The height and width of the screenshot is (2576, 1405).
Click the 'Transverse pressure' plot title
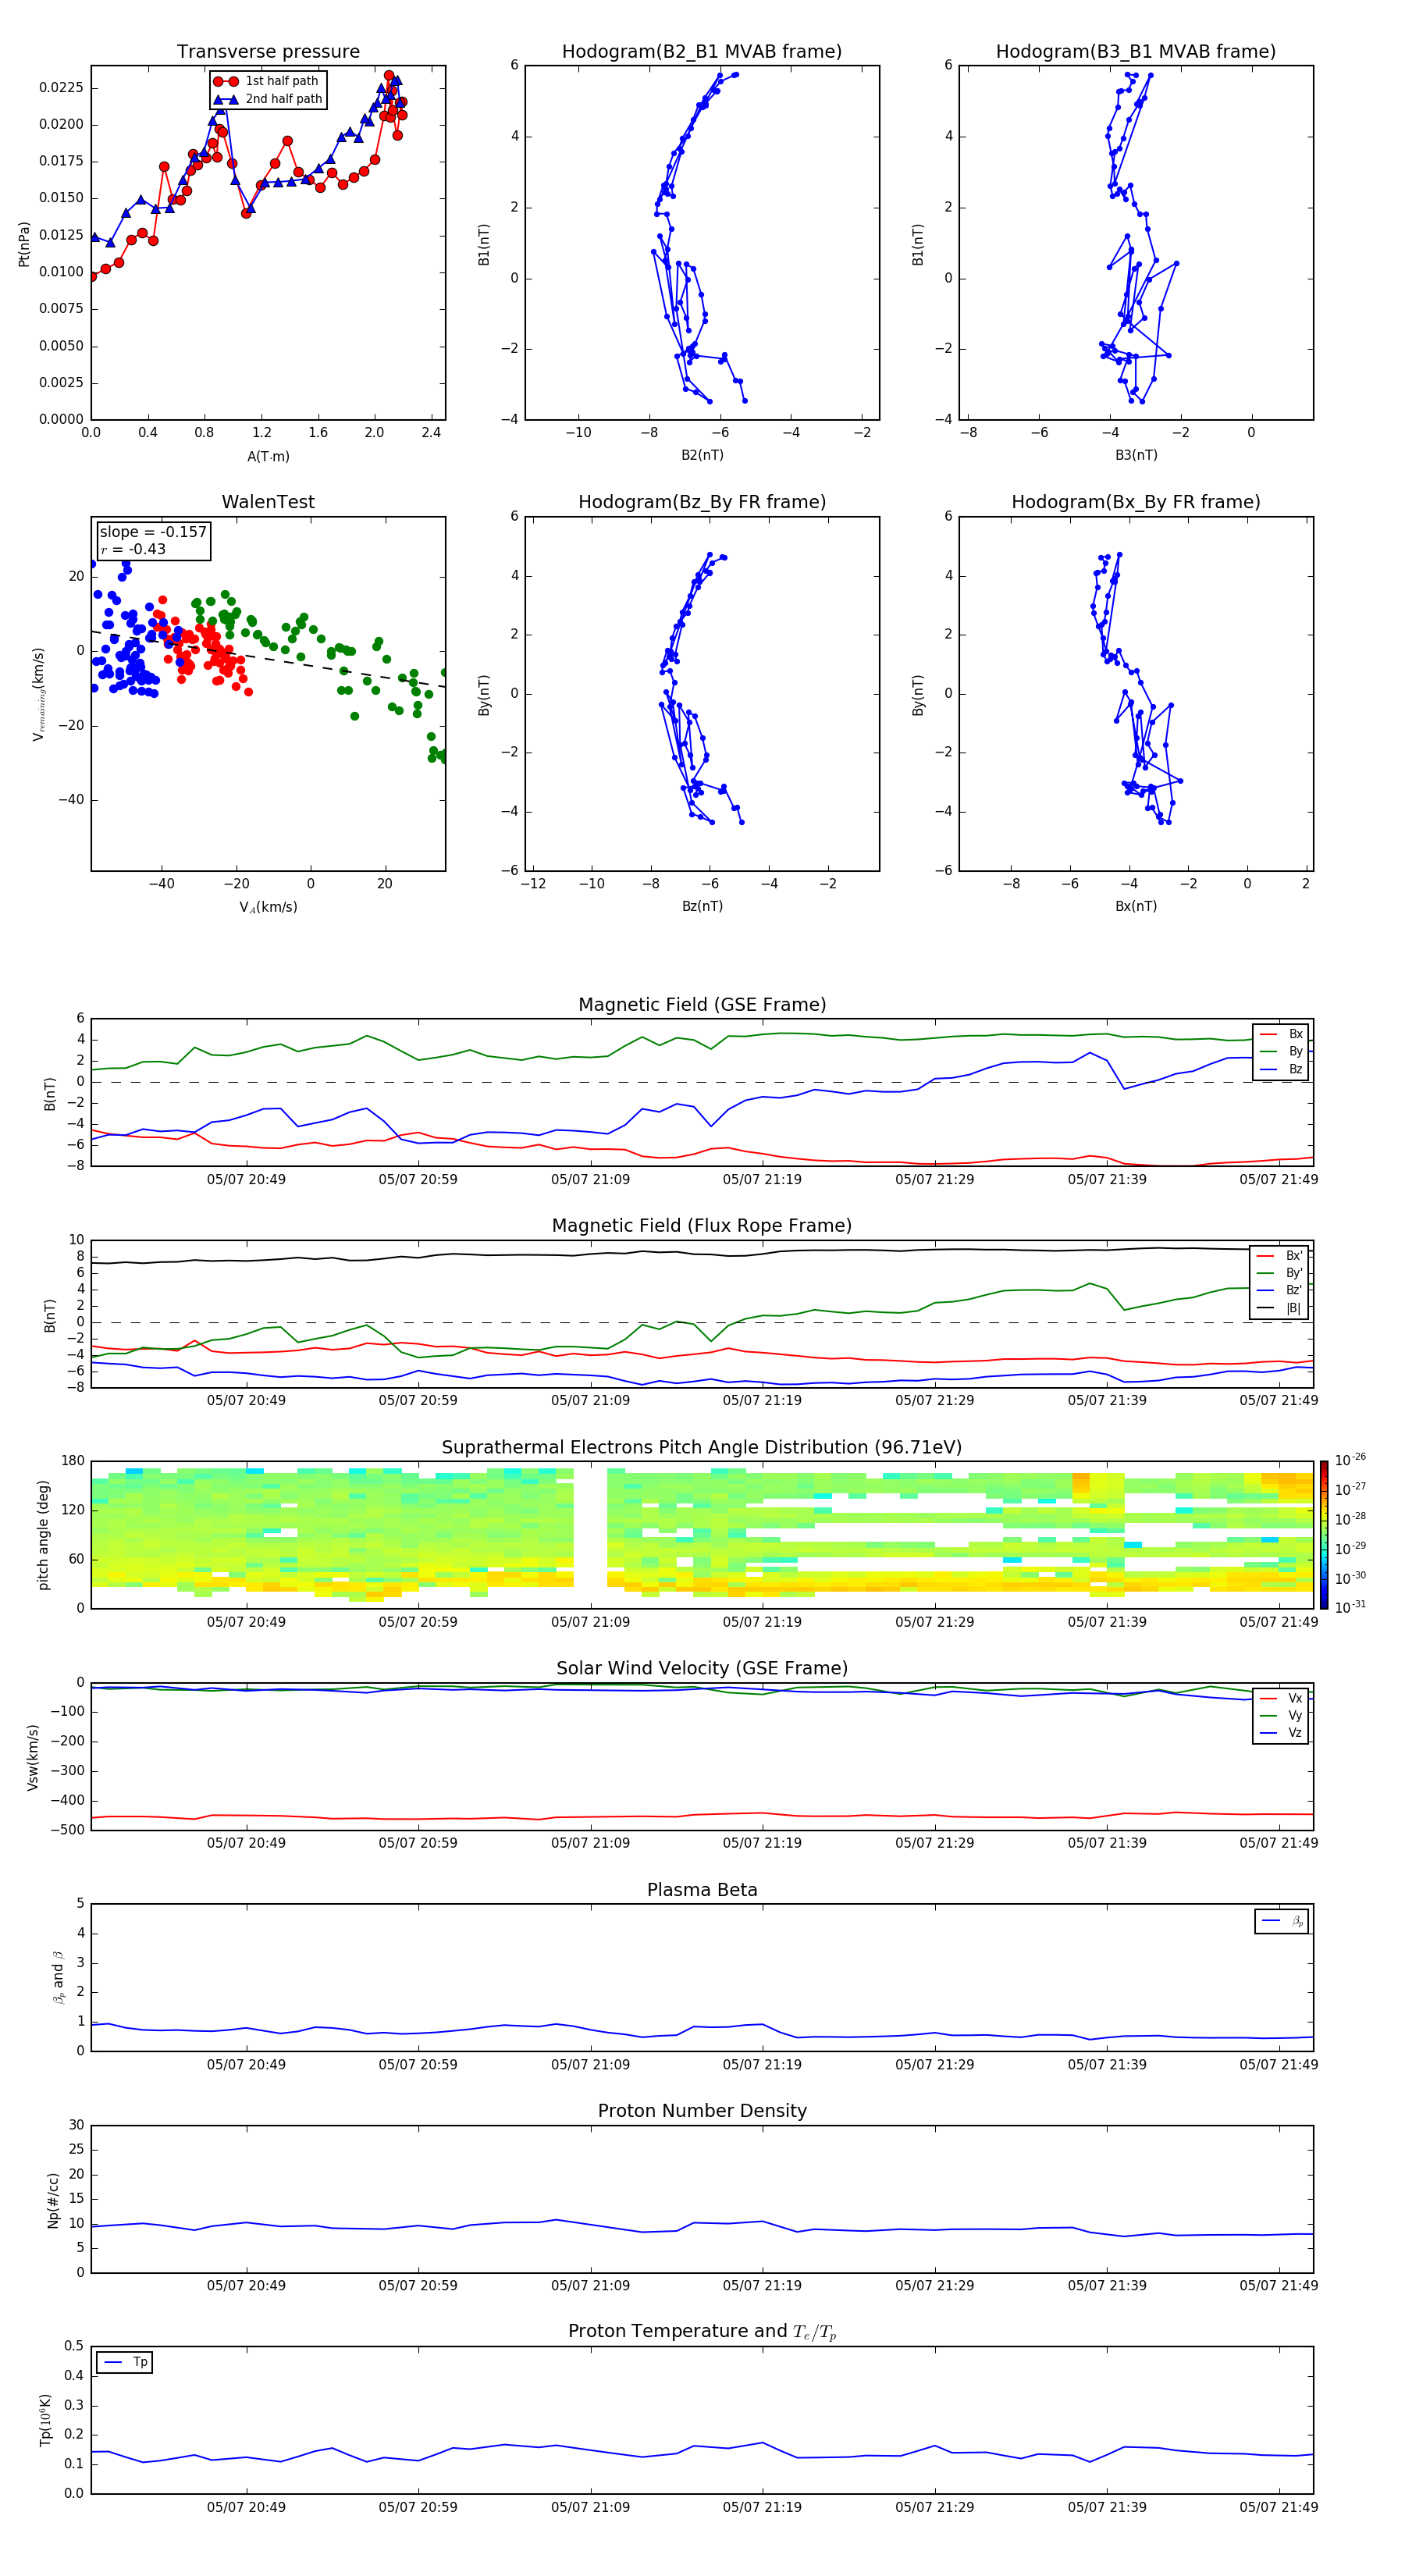click(268, 52)
